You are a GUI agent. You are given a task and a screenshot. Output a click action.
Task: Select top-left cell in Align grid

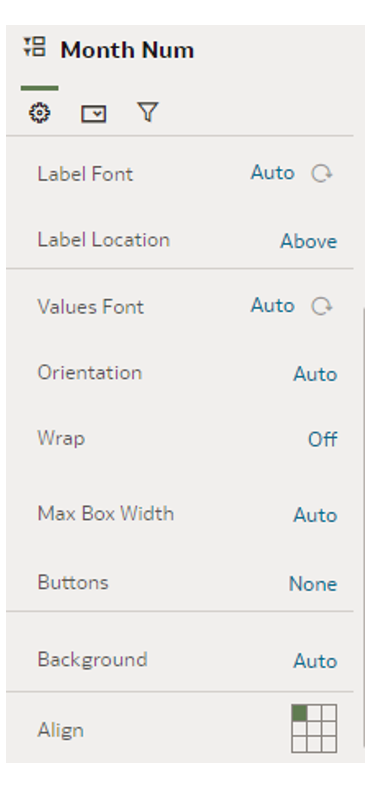299,713
